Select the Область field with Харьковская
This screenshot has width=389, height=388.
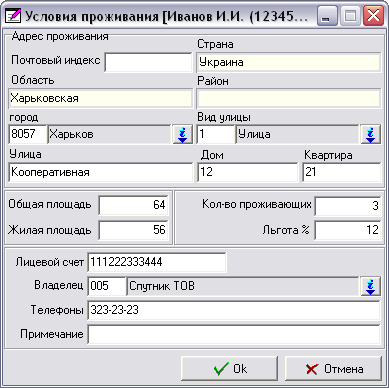pyautogui.click(x=101, y=98)
